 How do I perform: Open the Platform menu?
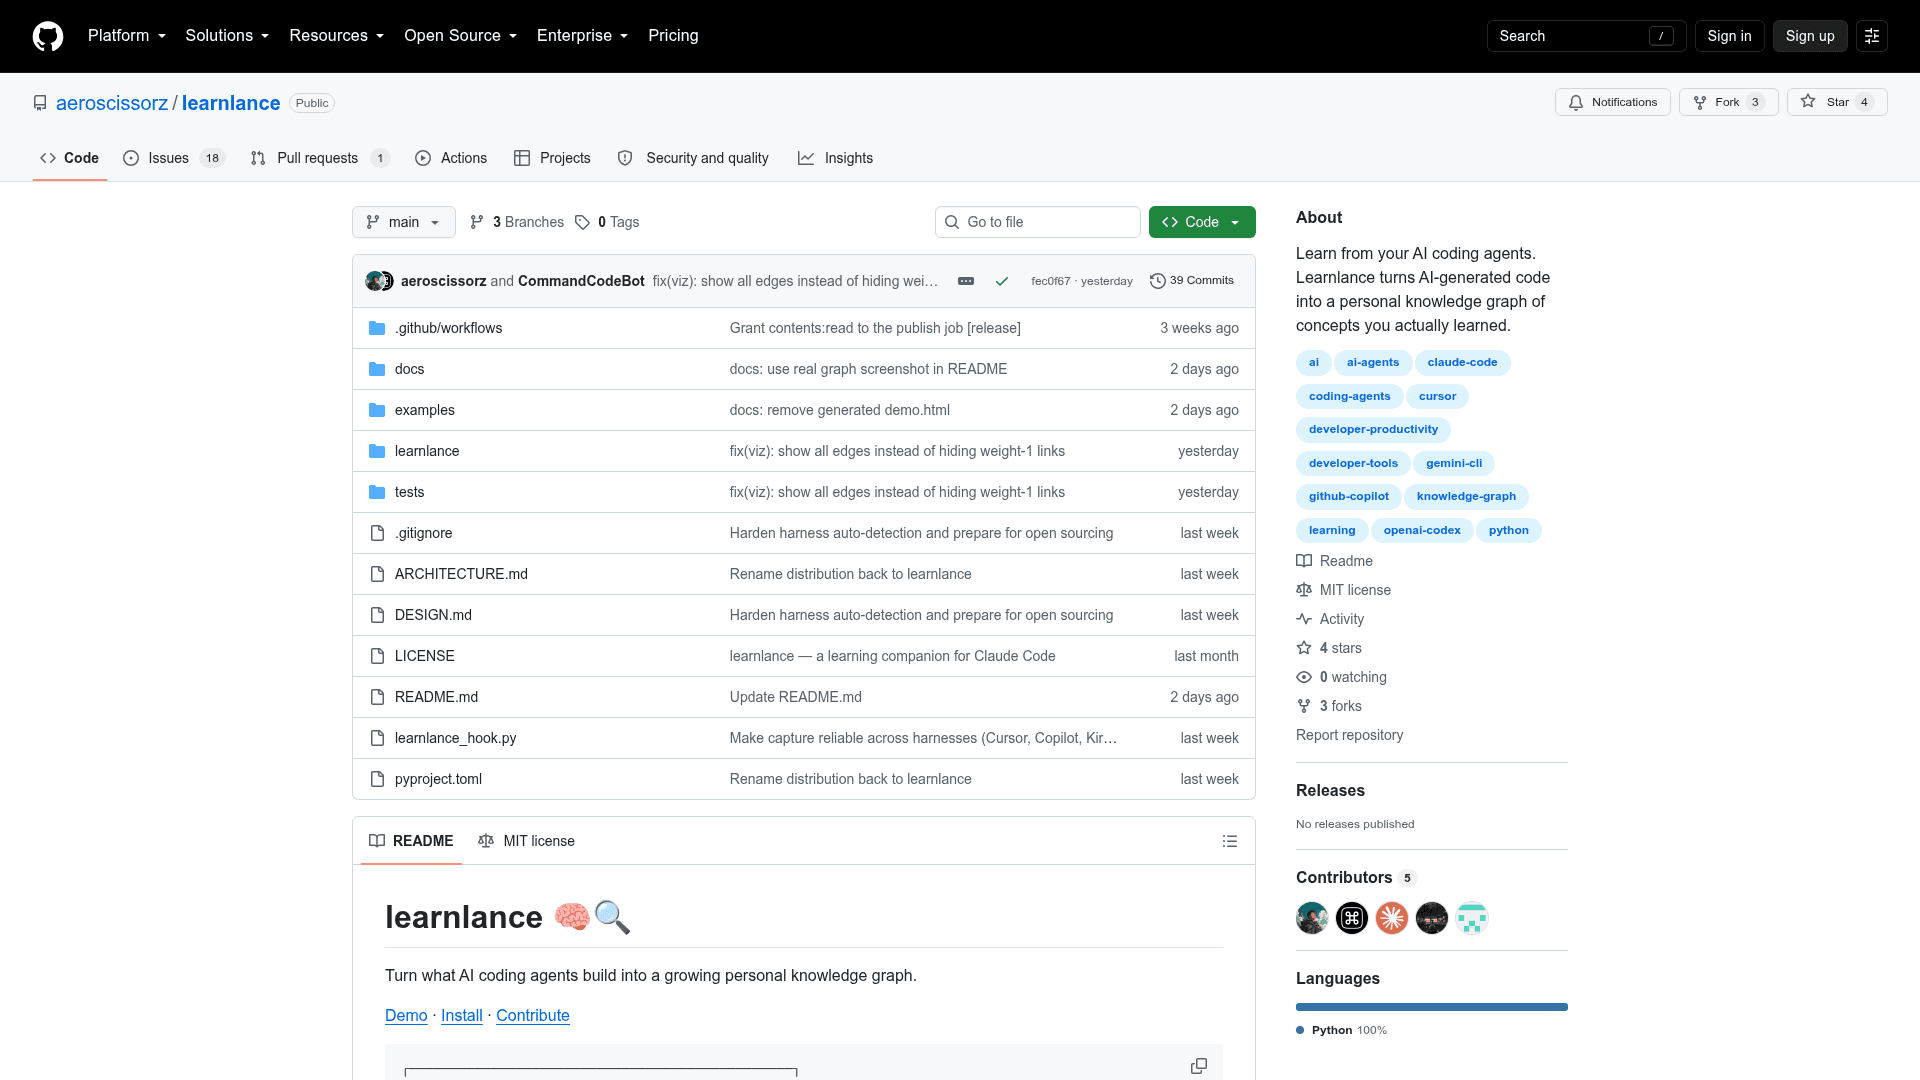pos(126,36)
